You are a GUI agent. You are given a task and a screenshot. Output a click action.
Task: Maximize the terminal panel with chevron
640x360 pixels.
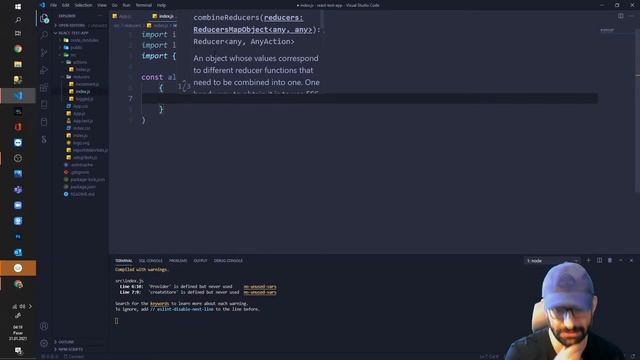pos(620,260)
